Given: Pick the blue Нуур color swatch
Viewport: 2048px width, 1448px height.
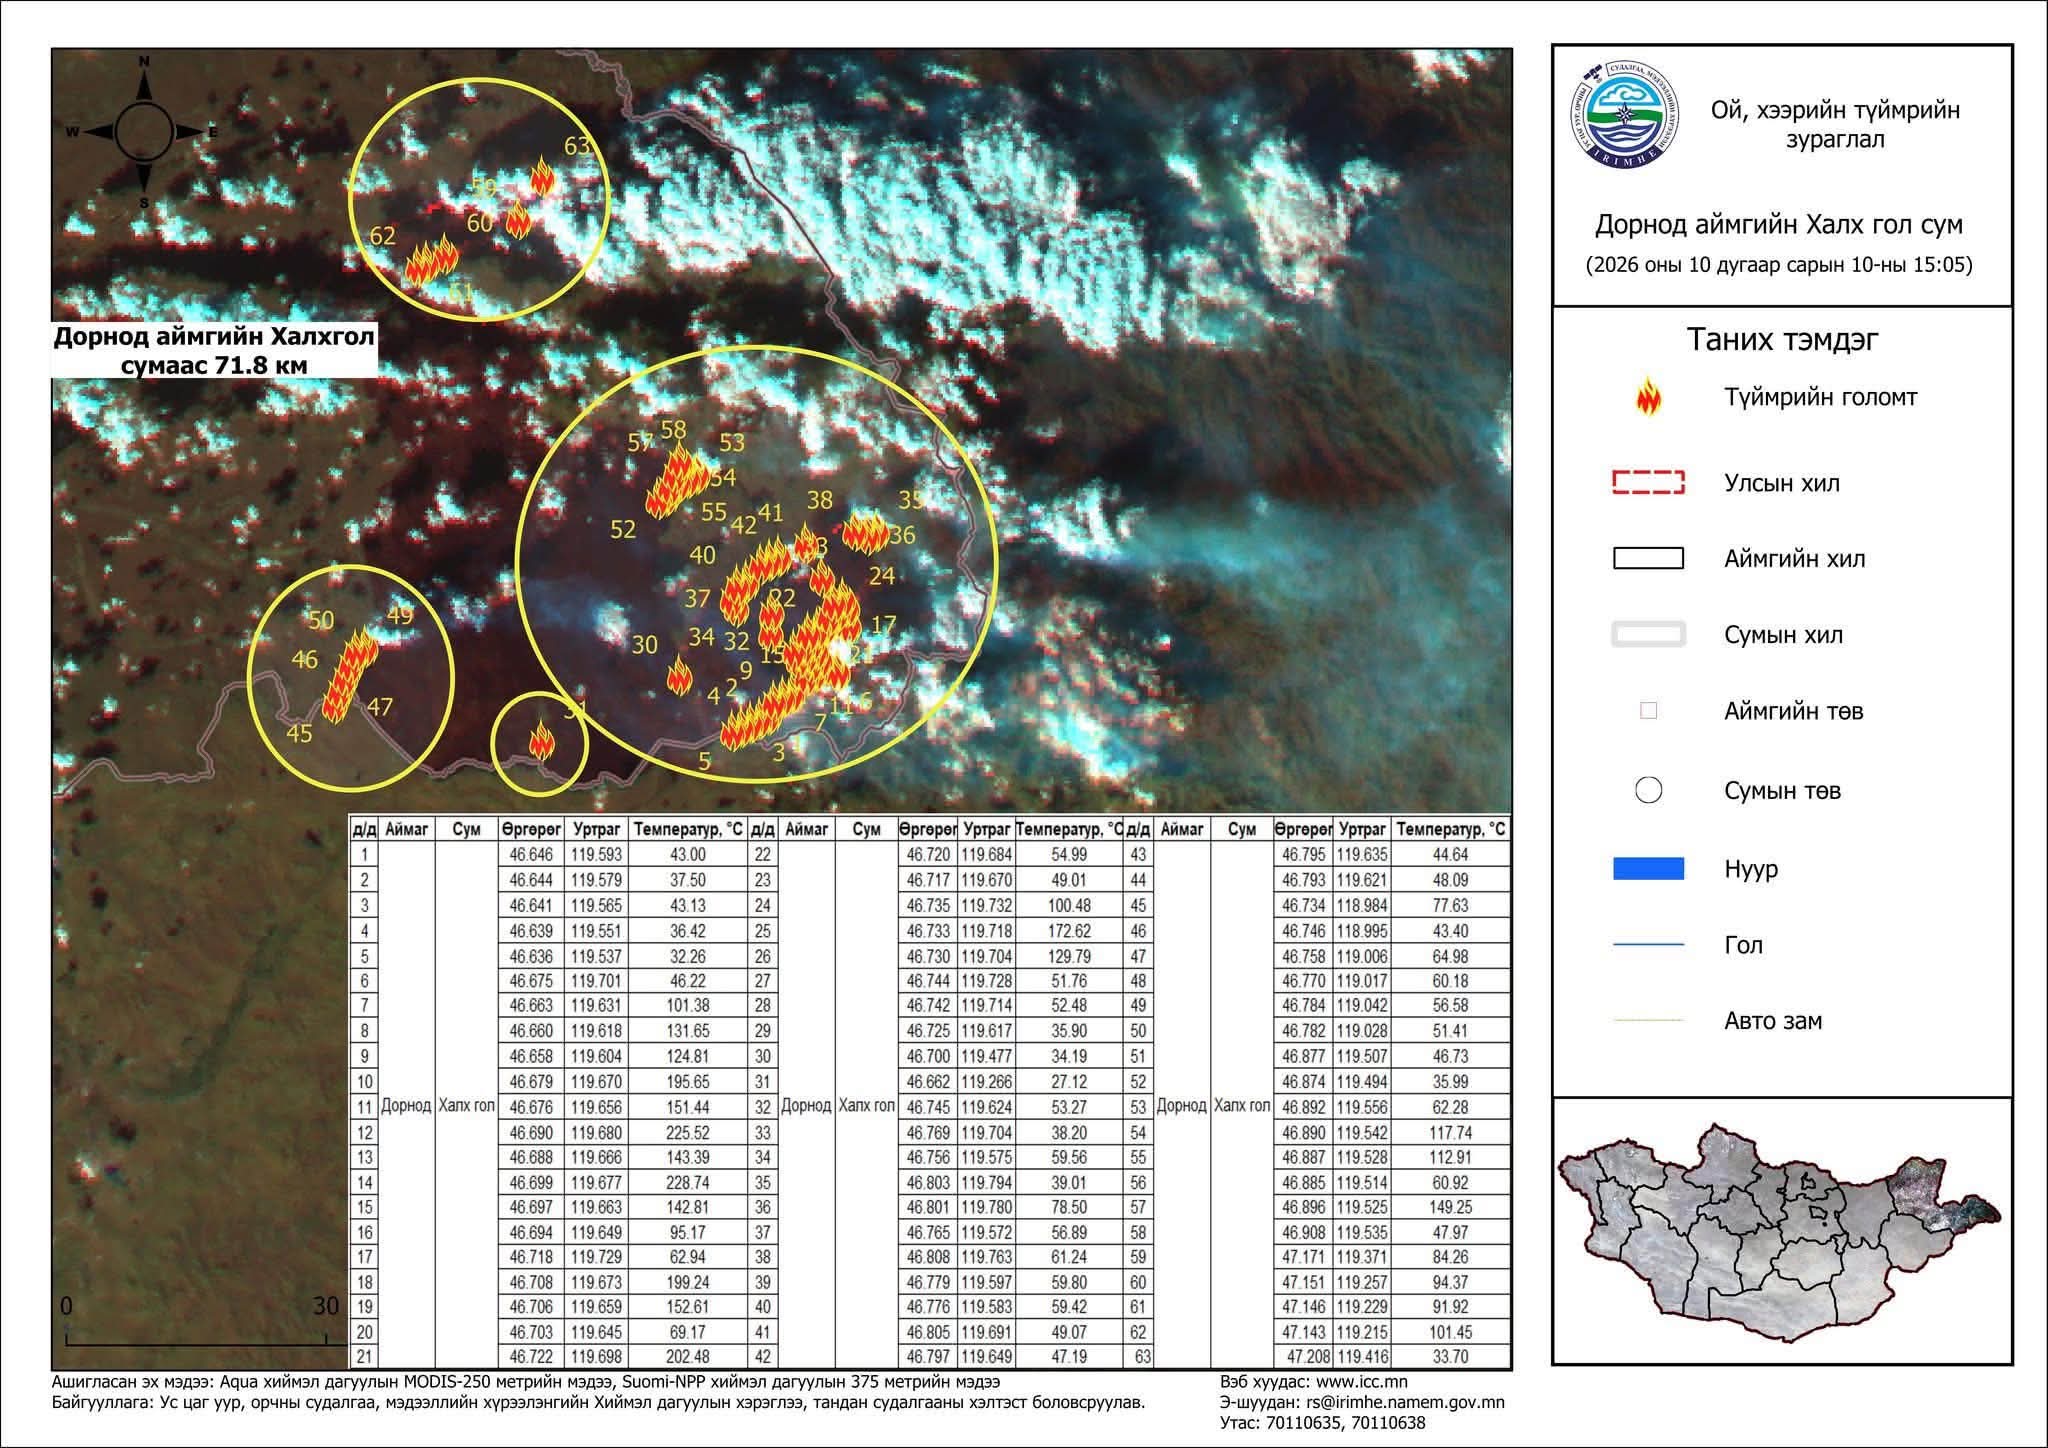Looking at the screenshot, I should click(1648, 868).
